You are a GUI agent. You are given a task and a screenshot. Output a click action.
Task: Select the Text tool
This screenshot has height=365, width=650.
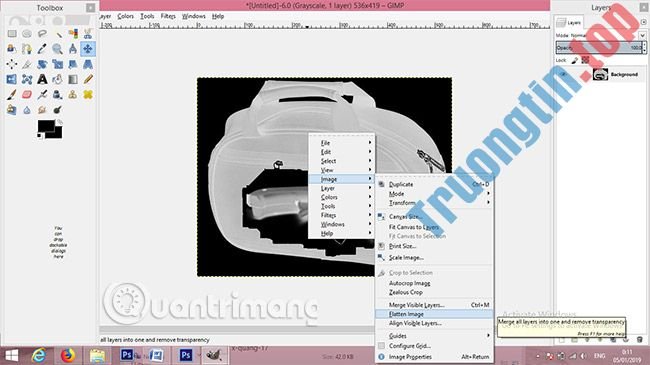tap(42, 79)
